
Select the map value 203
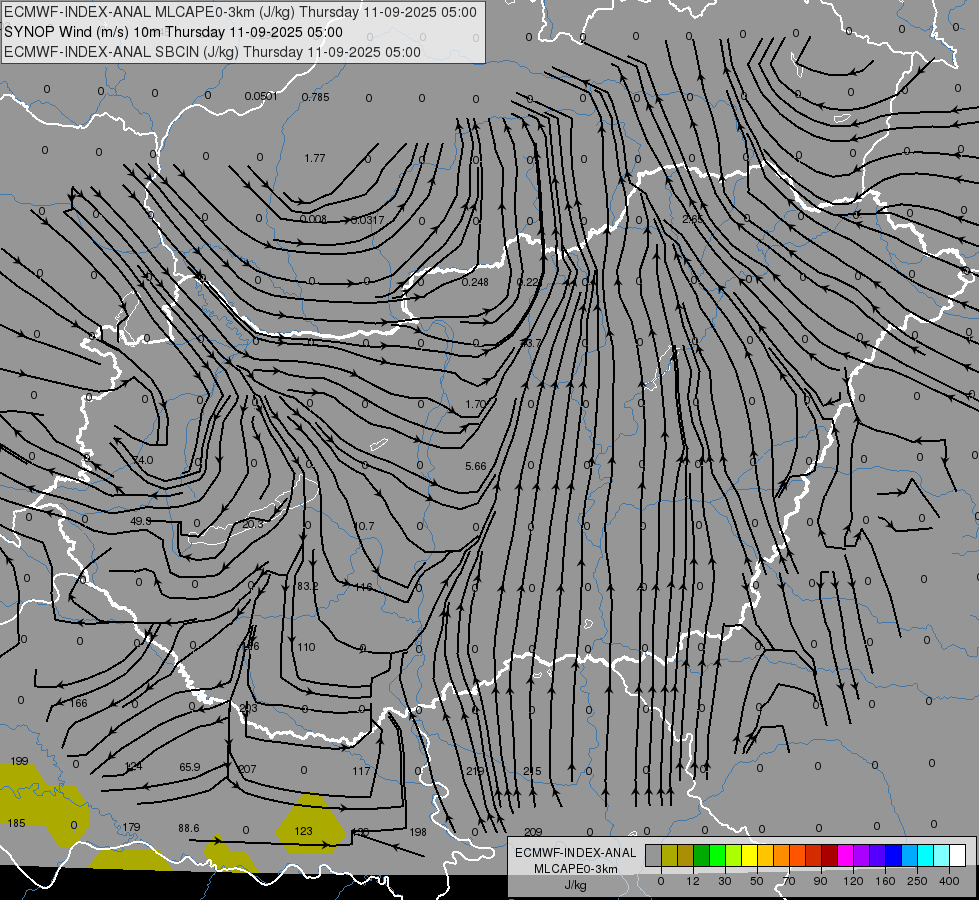[x=248, y=708]
